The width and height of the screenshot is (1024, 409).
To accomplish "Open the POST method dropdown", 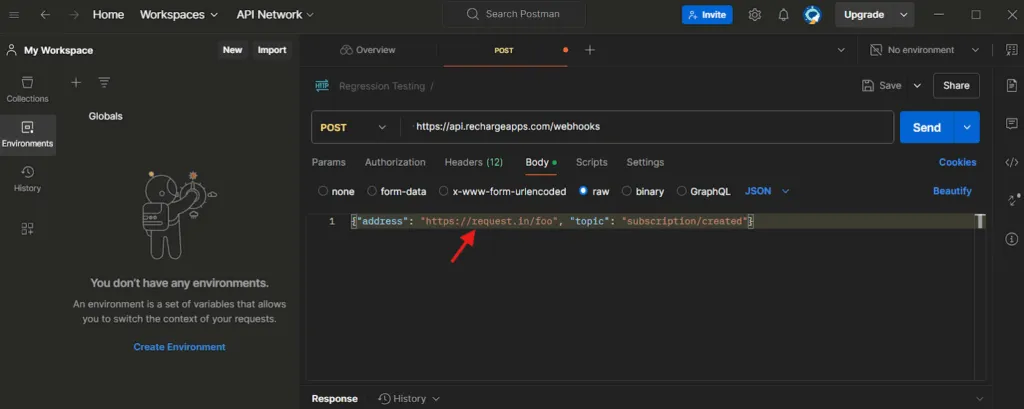I will 354,127.
